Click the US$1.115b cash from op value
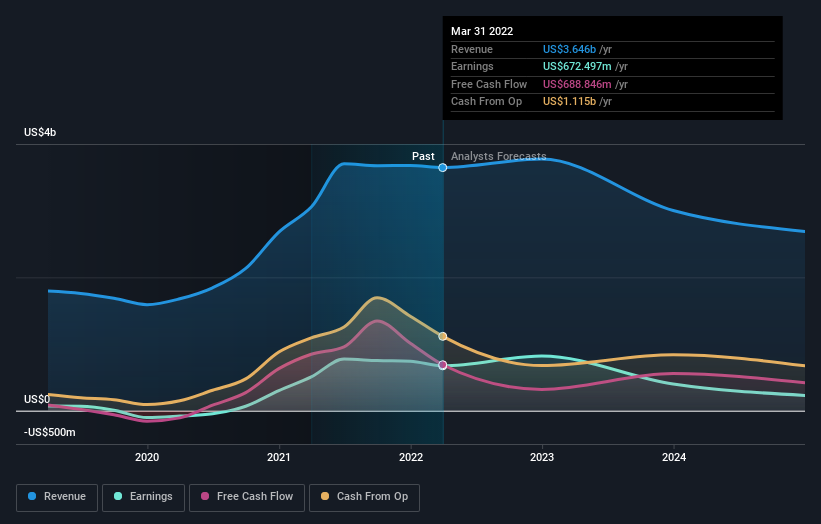The image size is (821, 524). tap(569, 102)
